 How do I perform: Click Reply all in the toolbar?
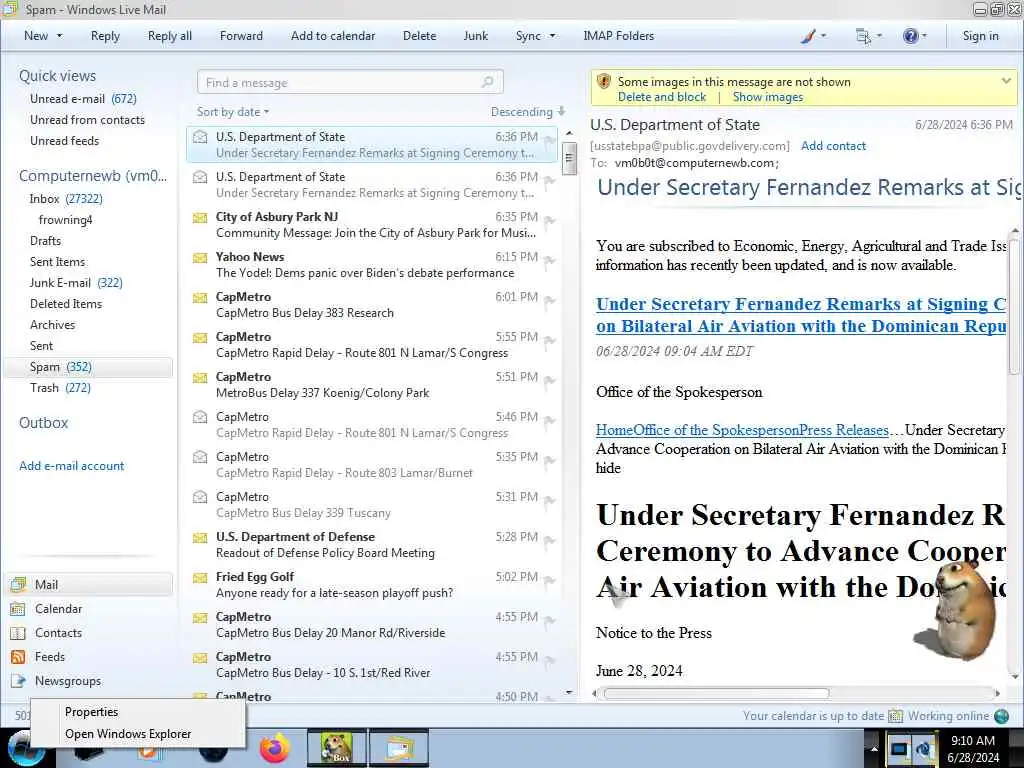[170, 36]
